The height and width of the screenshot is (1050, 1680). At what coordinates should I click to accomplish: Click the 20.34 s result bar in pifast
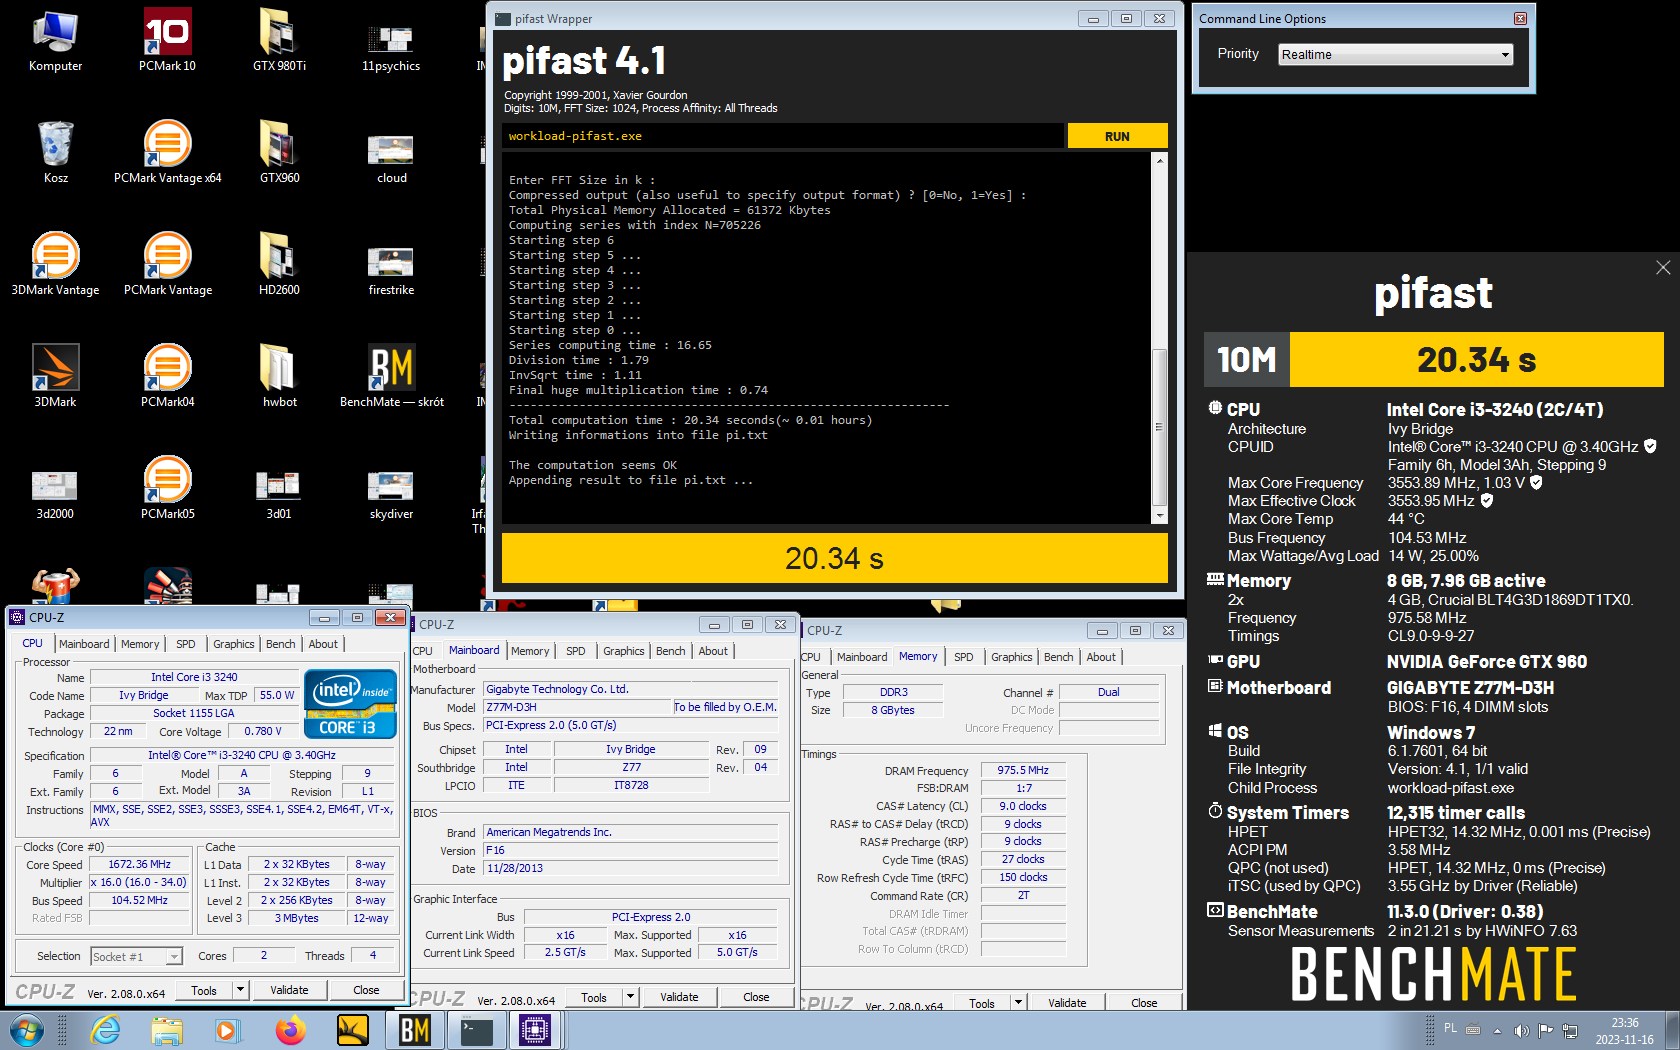coord(834,558)
